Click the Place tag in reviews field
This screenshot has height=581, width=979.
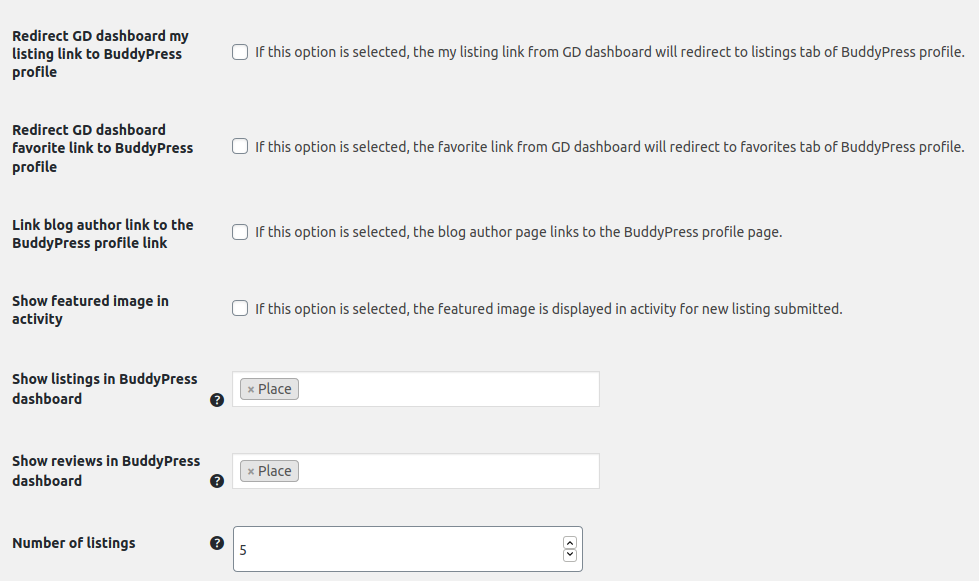click(x=275, y=471)
